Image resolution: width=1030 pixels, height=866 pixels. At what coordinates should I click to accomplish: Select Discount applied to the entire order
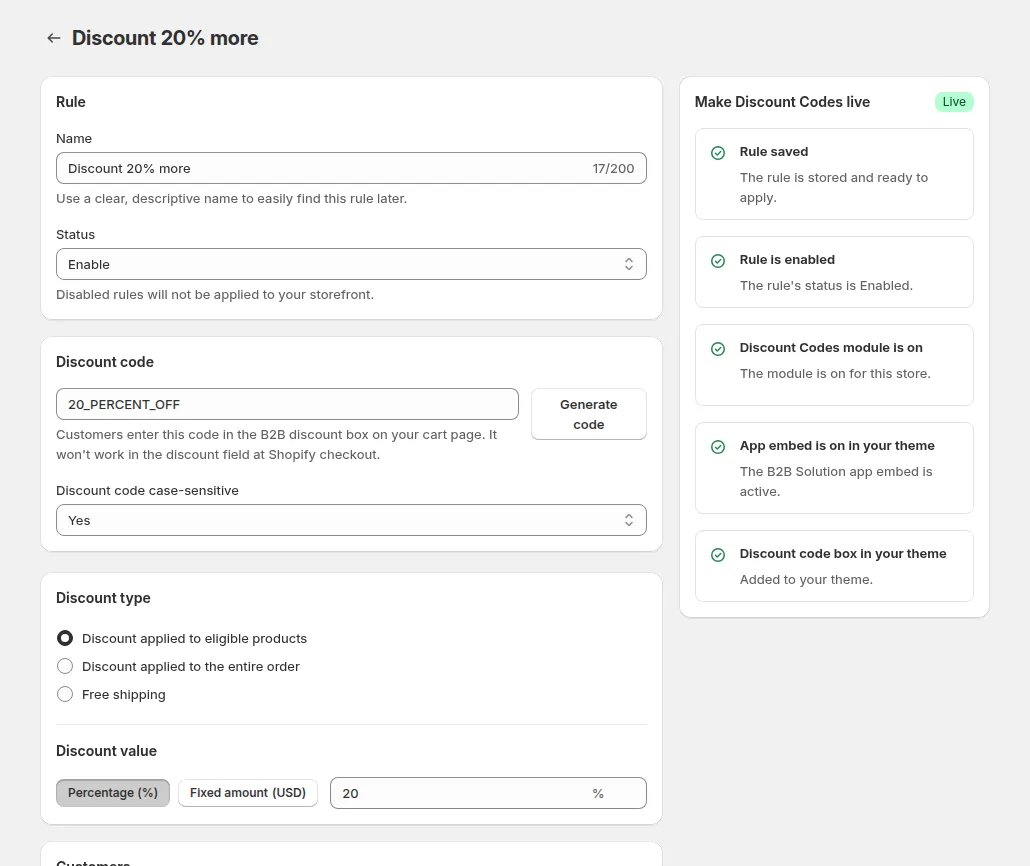point(65,666)
